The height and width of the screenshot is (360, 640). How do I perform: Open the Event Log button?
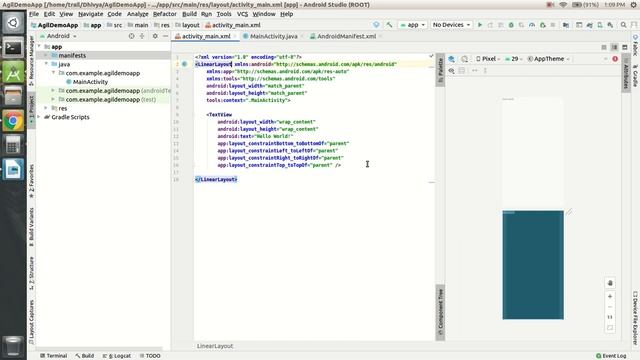[x=611, y=356]
